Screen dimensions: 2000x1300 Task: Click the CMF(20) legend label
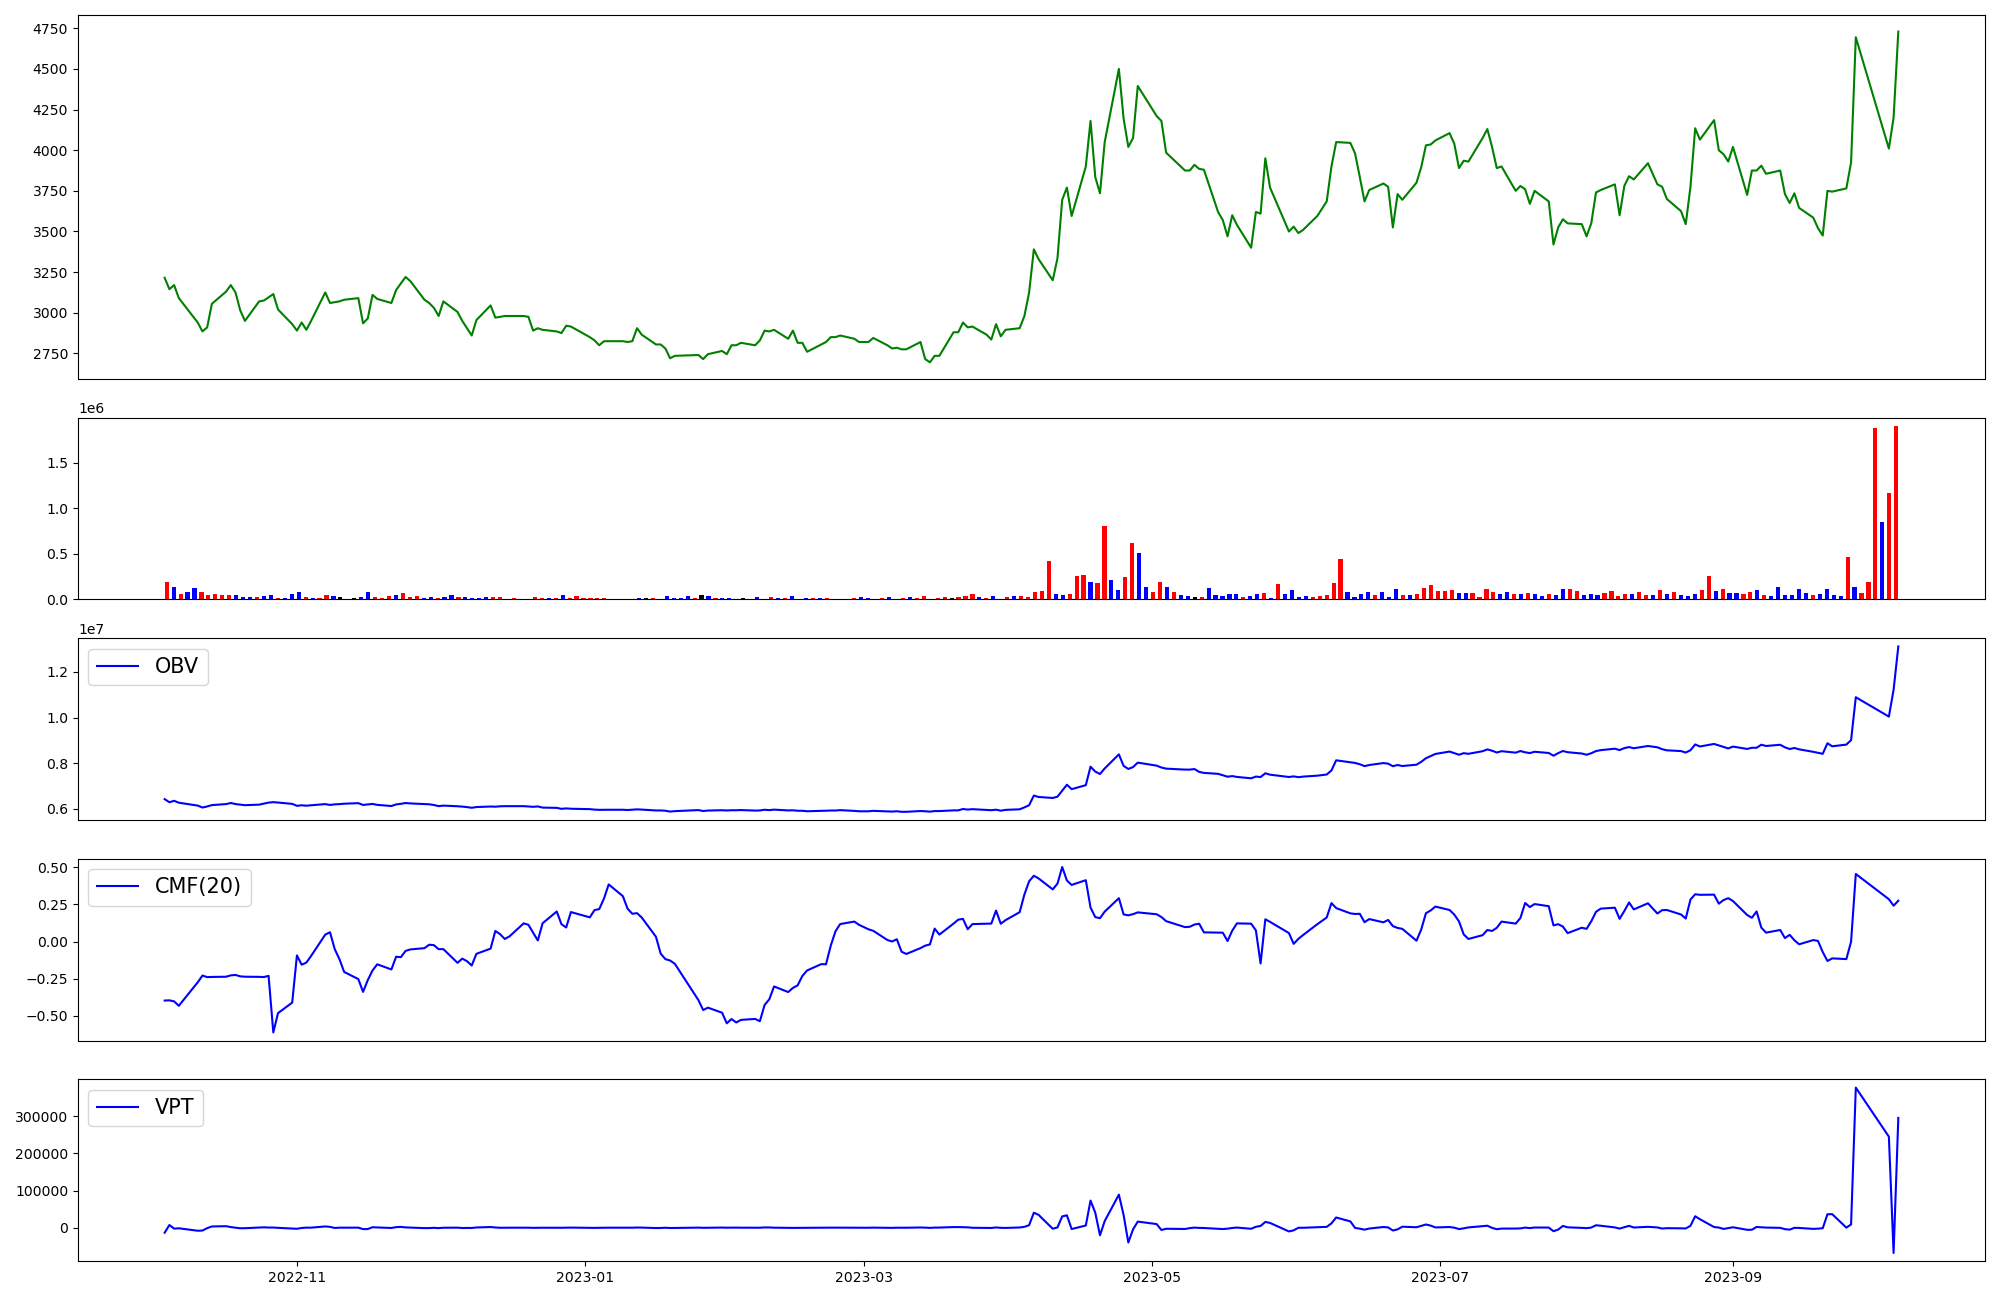tap(197, 886)
